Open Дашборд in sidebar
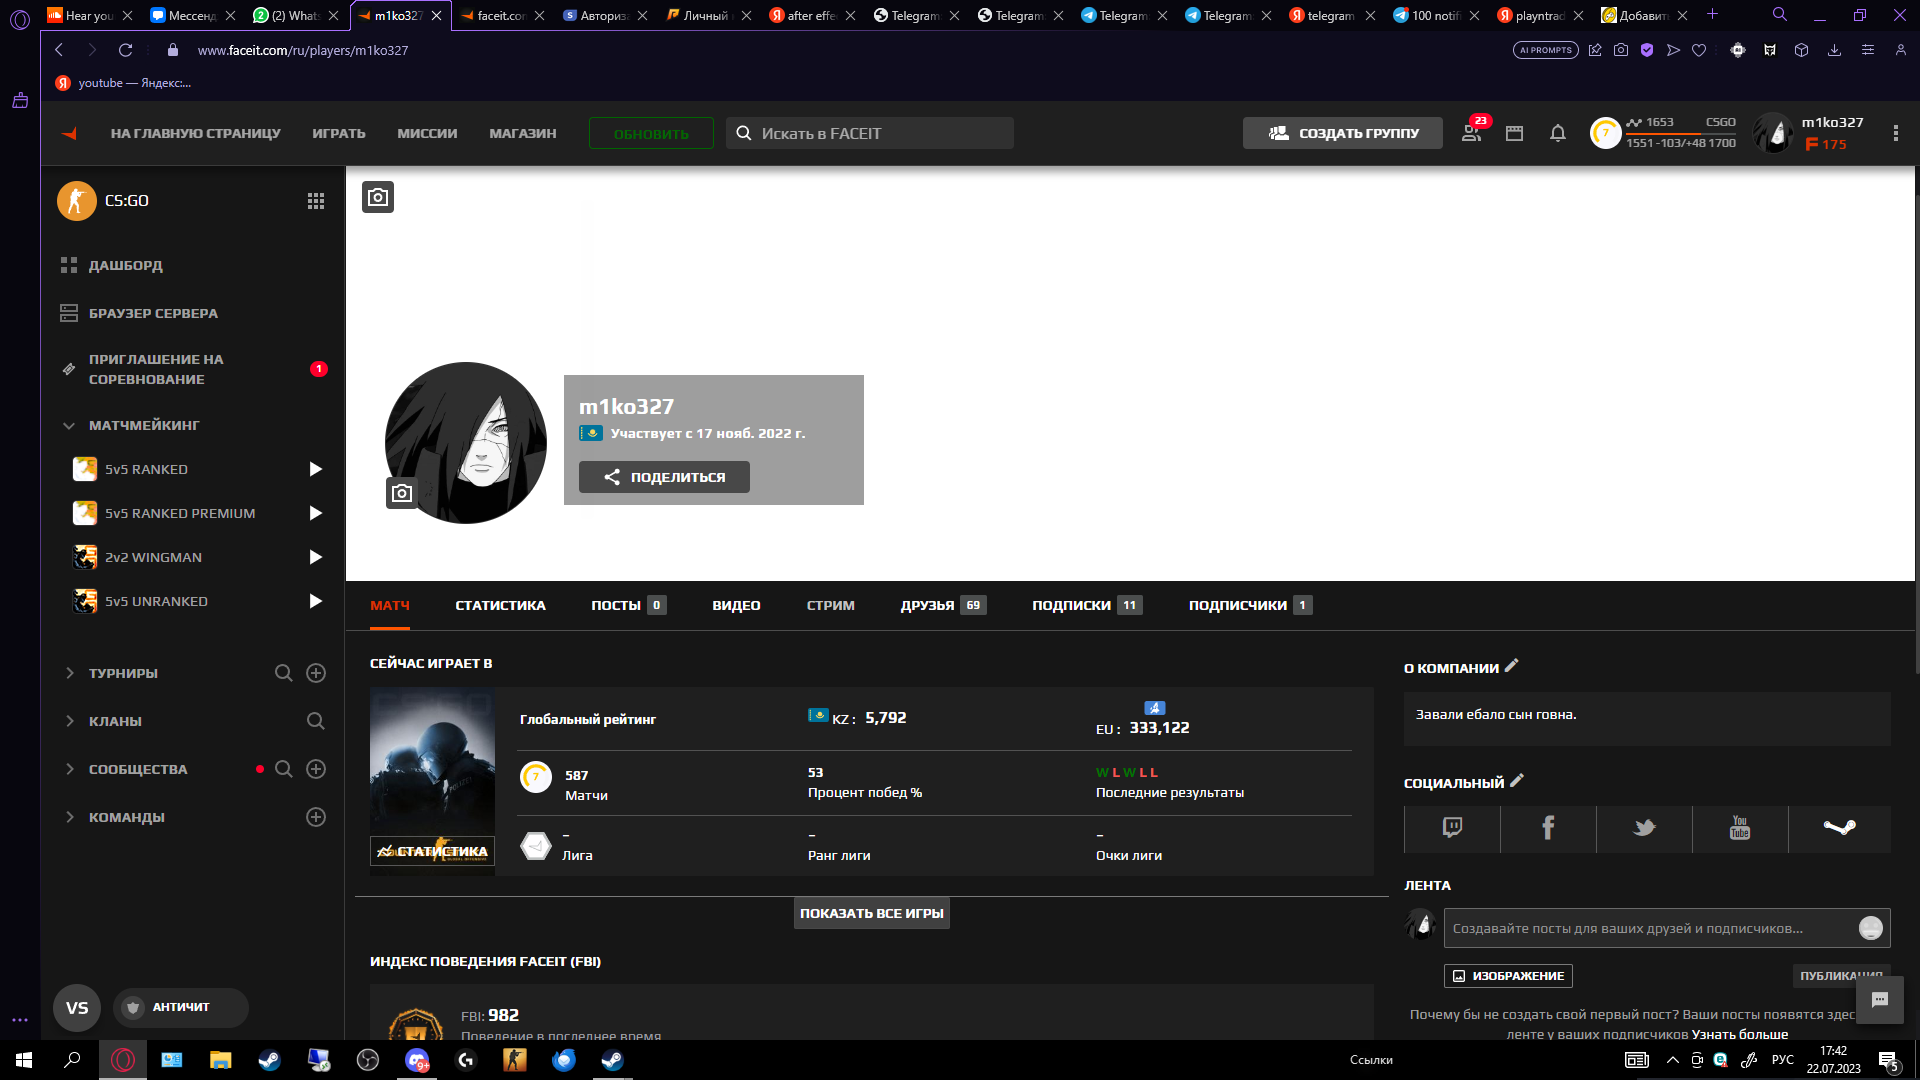The height and width of the screenshot is (1080, 1920). click(125, 265)
